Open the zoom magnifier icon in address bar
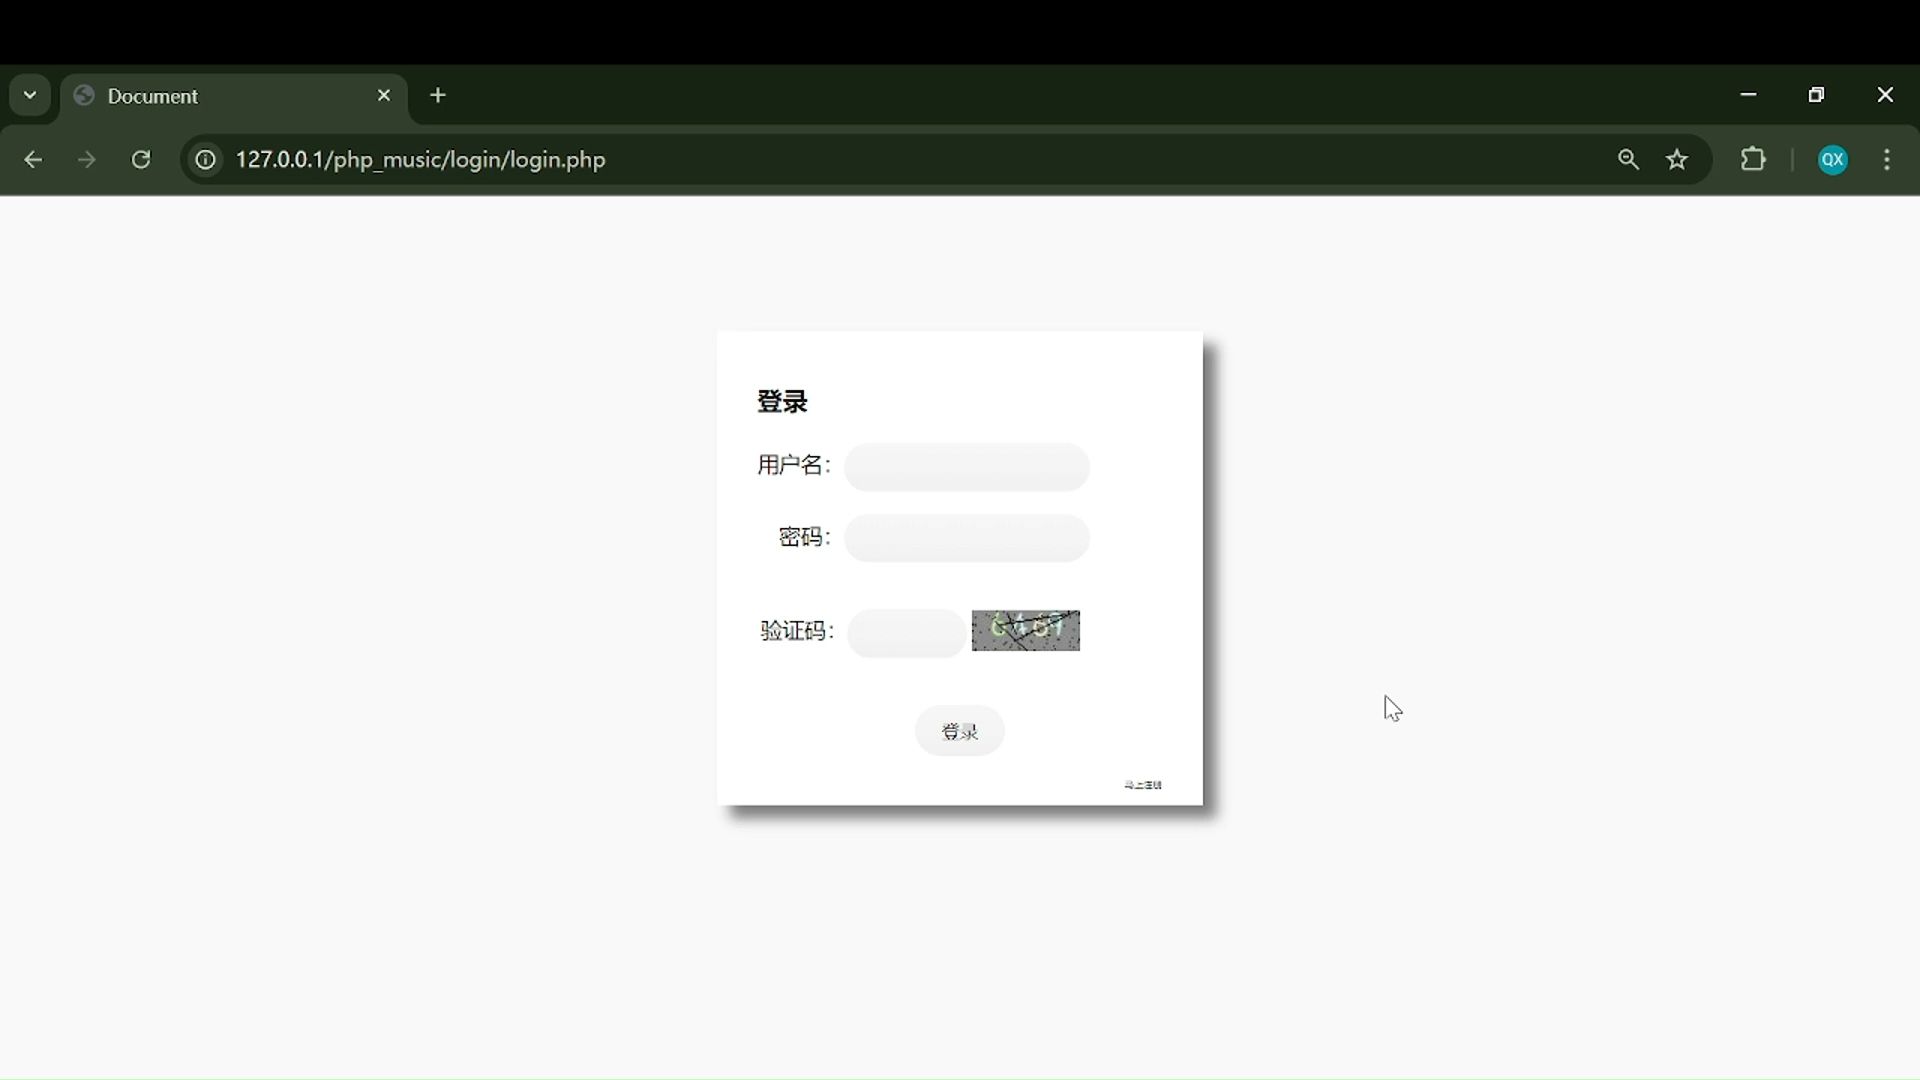This screenshot has width=1920, height=1080. pos(1628,160)
